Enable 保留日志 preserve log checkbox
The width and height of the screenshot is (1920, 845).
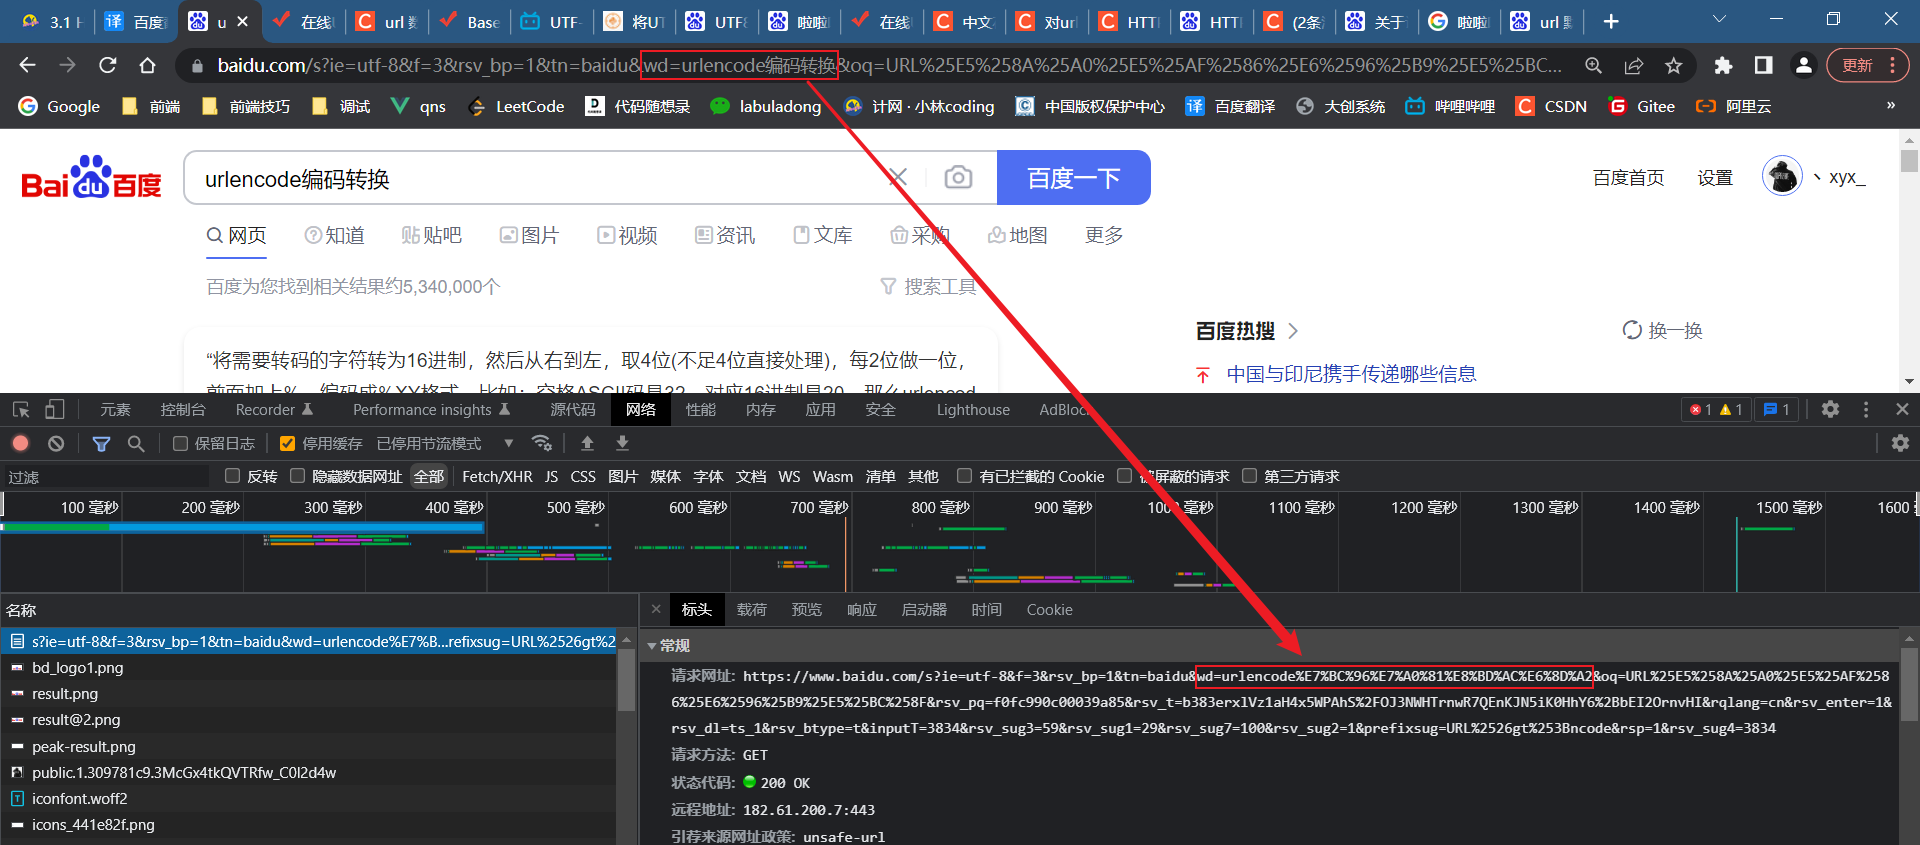coord(181,443)
